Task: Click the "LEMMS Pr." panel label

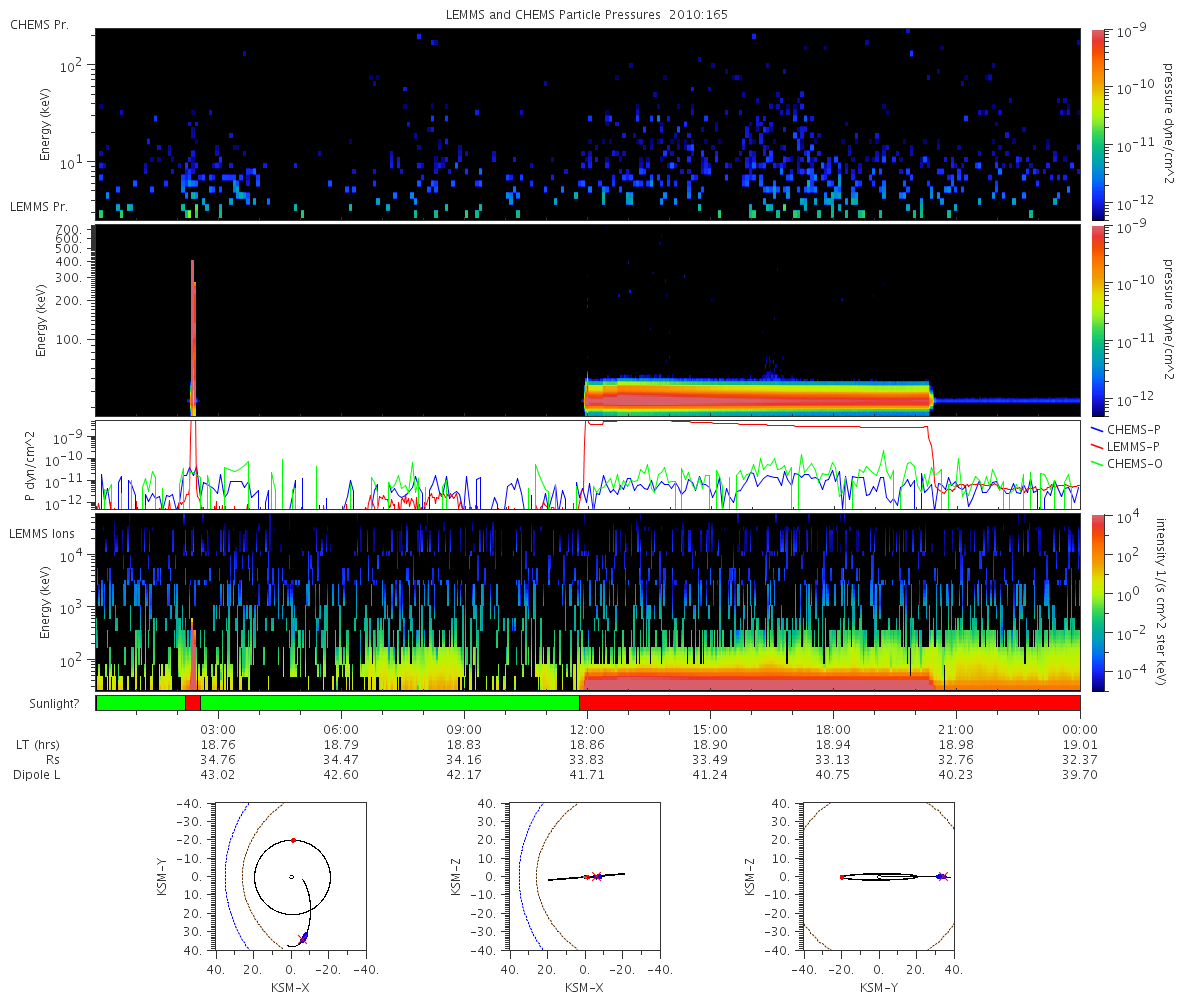Action: pyautogui.click(x=40, y=207)
